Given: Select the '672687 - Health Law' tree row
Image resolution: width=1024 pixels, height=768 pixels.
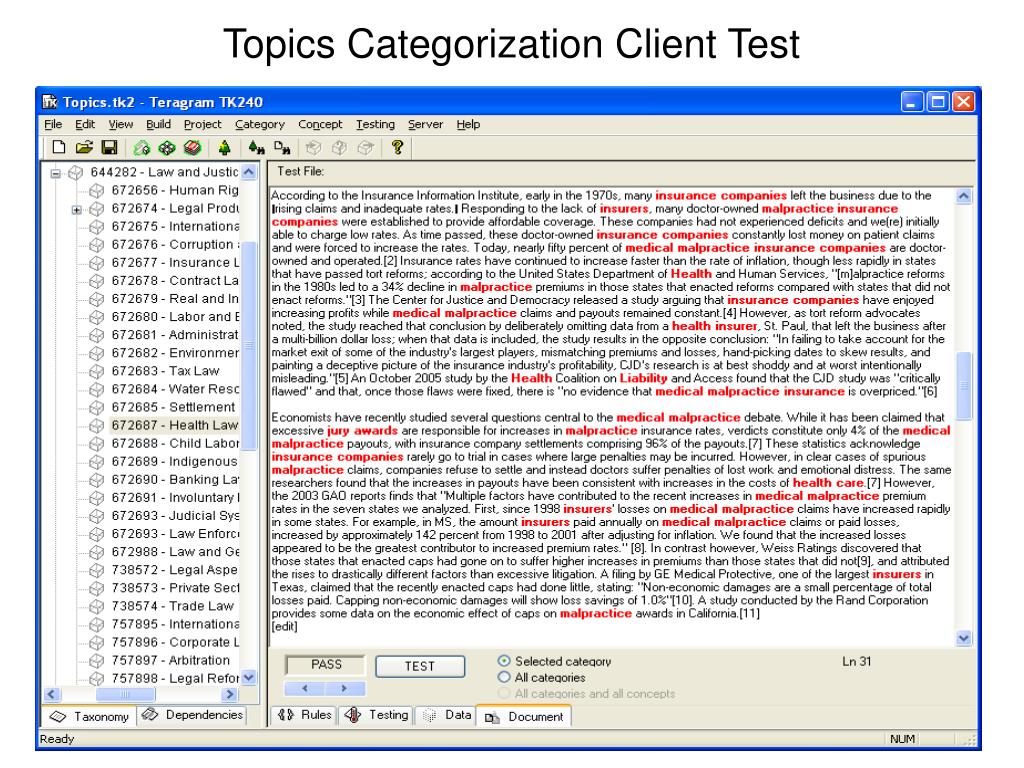Looking at the screenshot, I should coord(174,426).
